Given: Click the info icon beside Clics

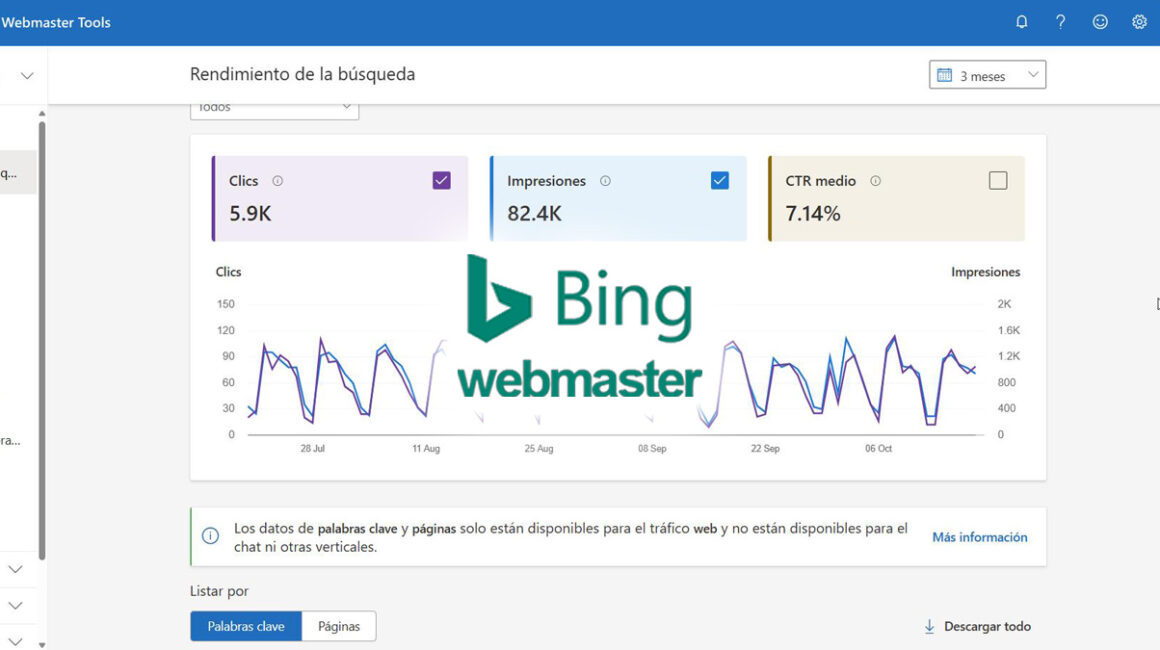Looking at the screenshot, I should tap(278, 181).
